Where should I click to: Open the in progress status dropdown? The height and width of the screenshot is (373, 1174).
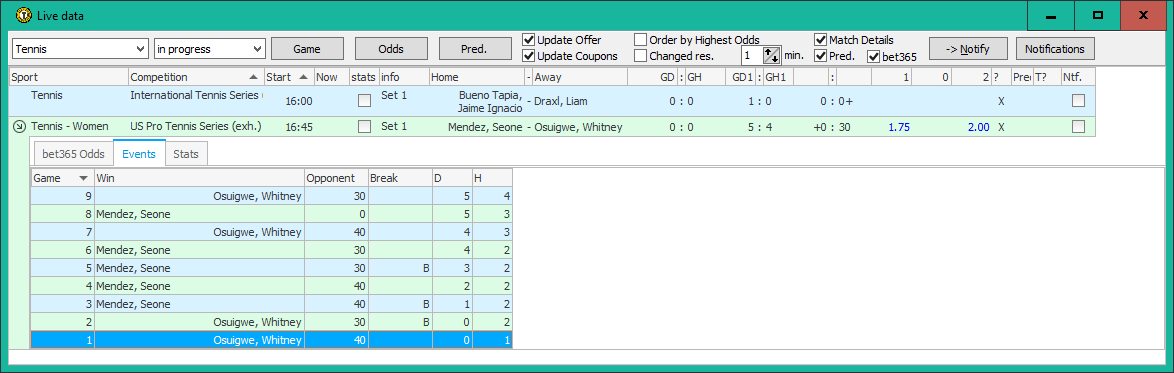(210, 49)
